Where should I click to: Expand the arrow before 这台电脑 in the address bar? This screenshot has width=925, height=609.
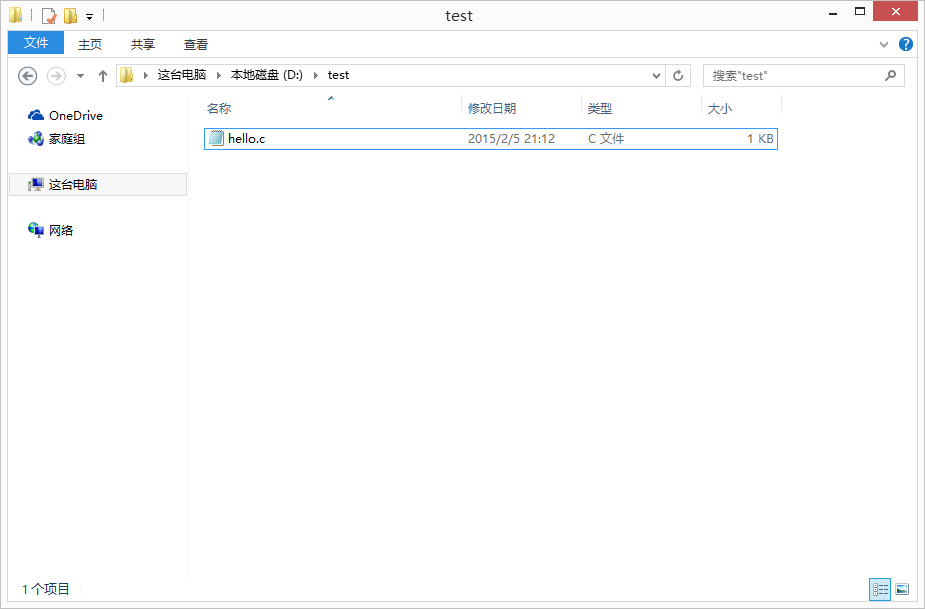click(x=146, y=76)
